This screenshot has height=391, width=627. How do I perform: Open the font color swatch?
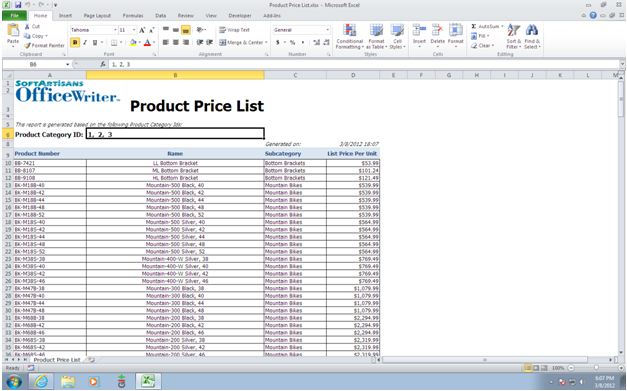pos(147,42)
